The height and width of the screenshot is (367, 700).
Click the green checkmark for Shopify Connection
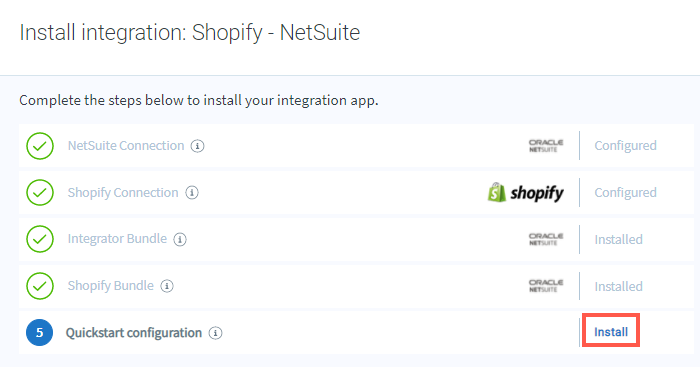click(x=40, y=192)
